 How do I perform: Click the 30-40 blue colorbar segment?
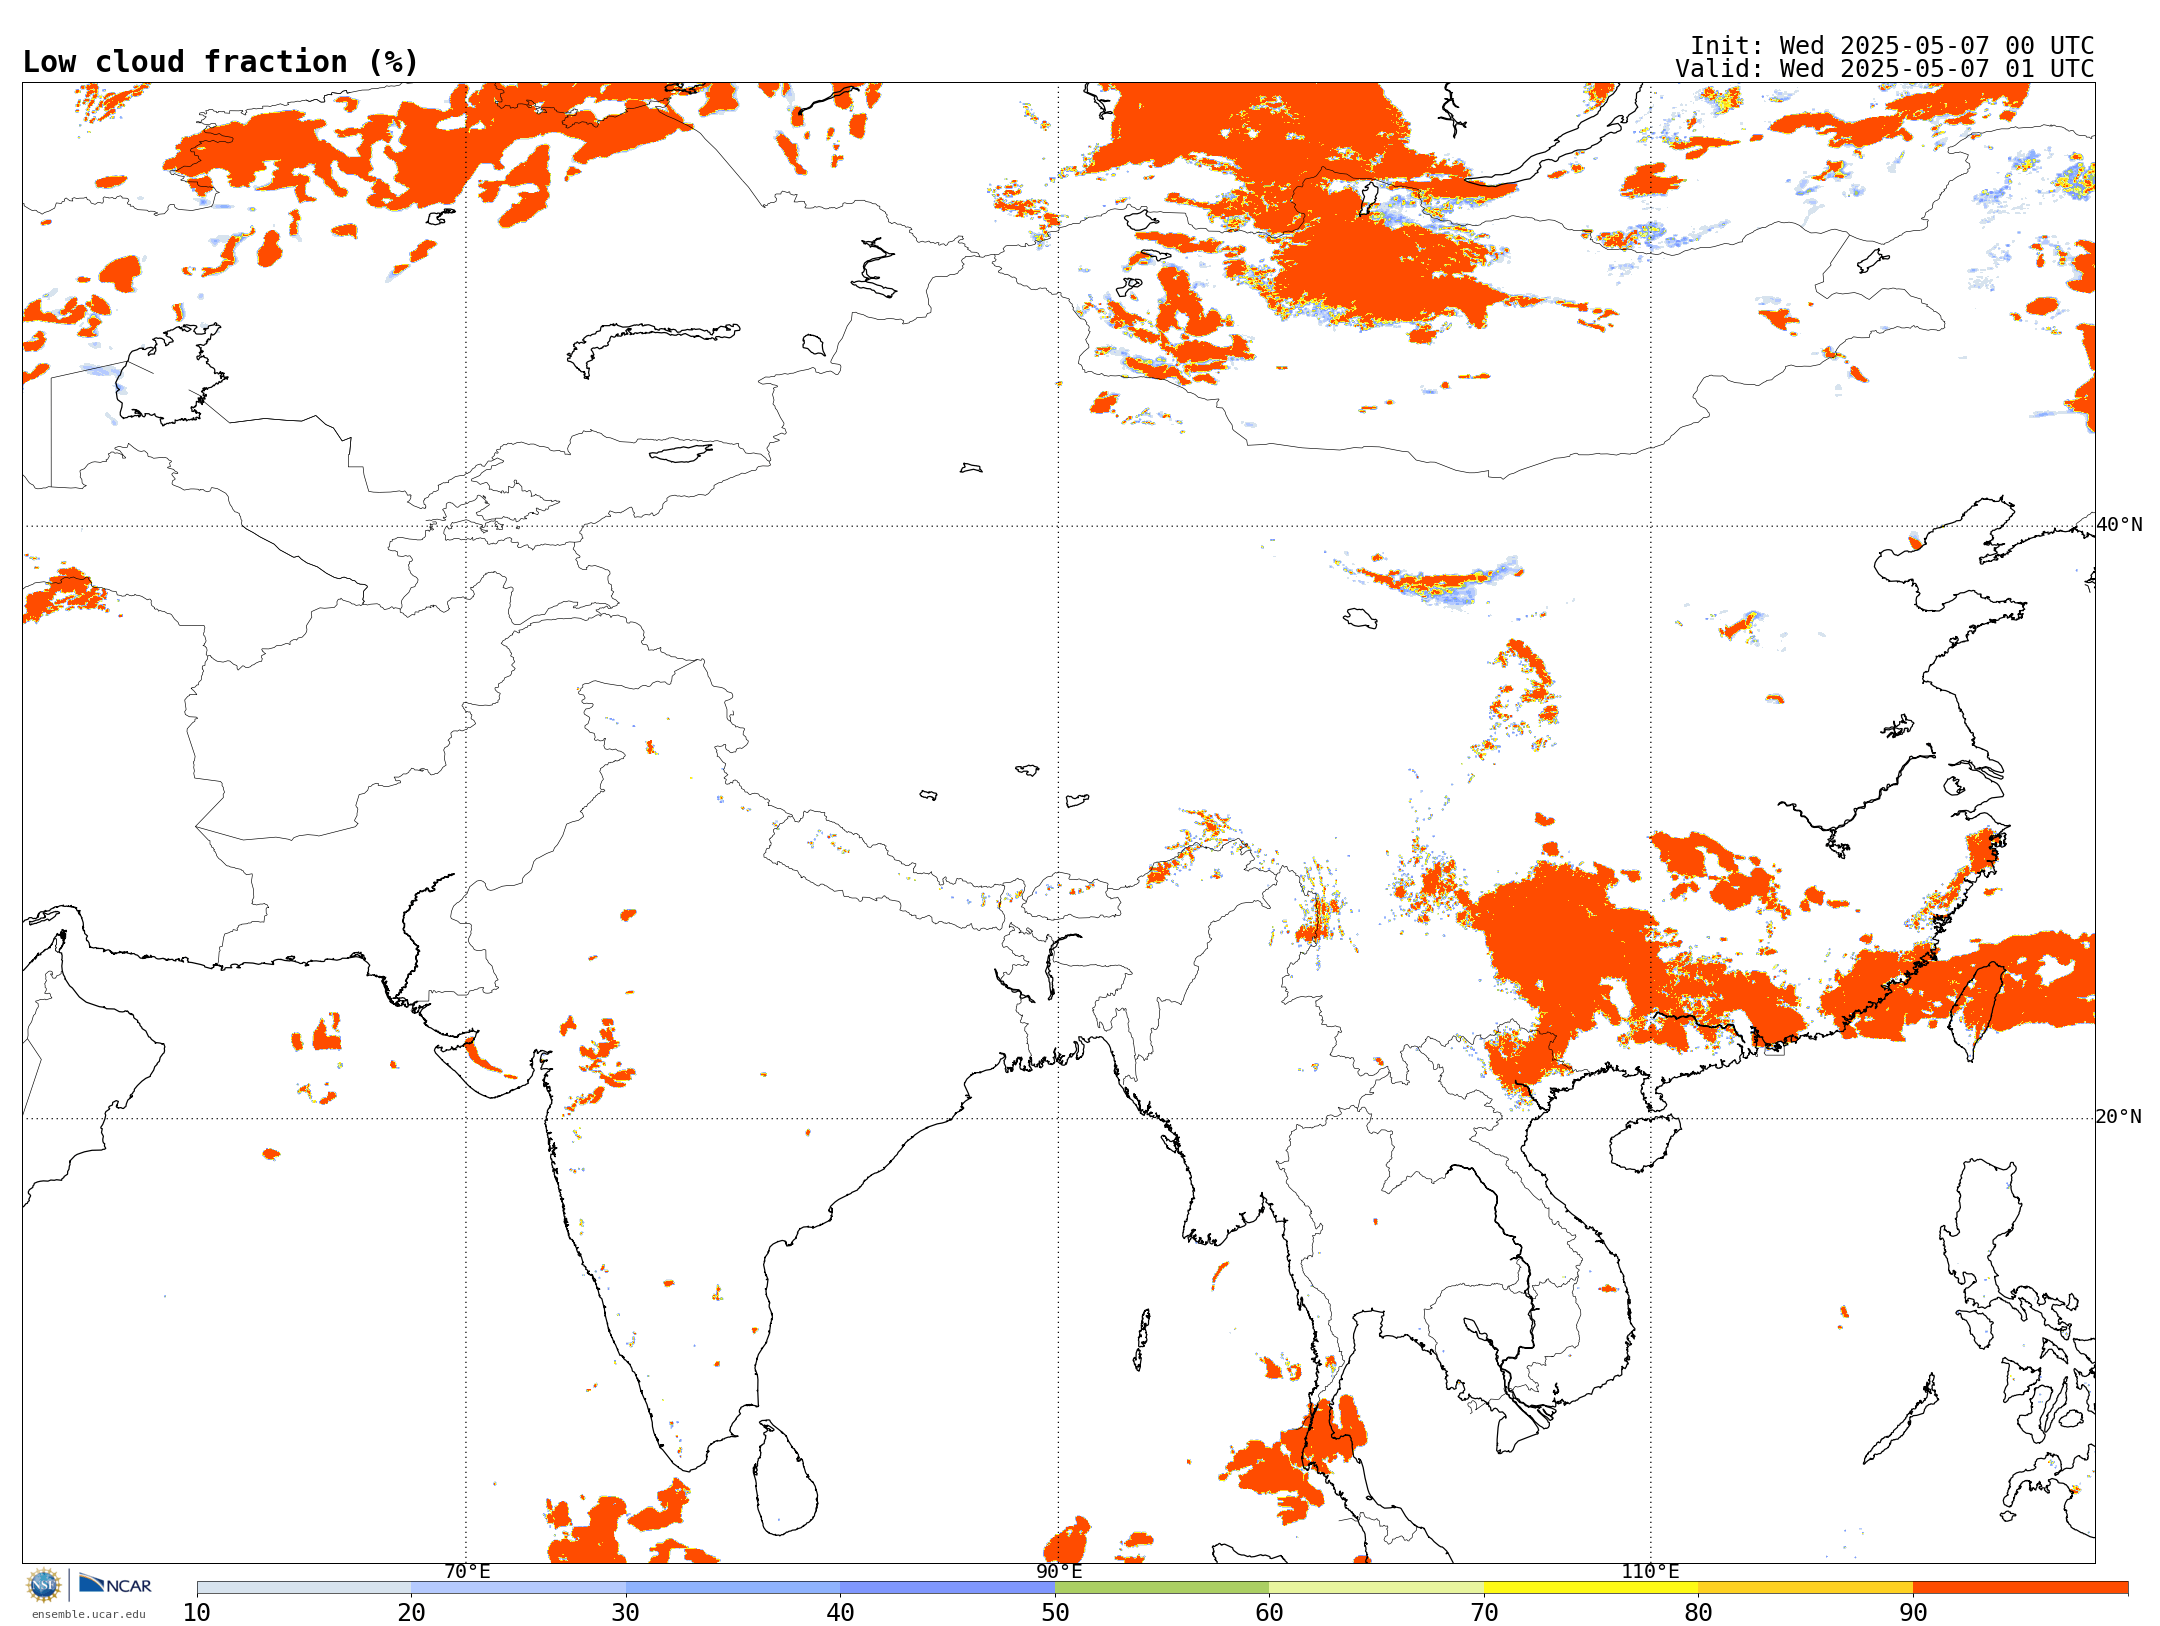click(733, 1588)
